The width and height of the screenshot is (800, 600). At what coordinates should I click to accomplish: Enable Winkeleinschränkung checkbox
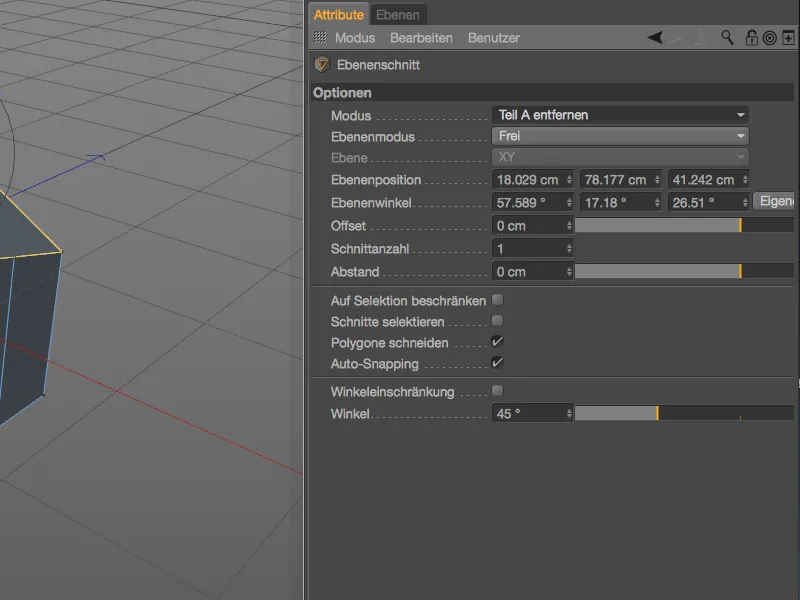(497, 391)
